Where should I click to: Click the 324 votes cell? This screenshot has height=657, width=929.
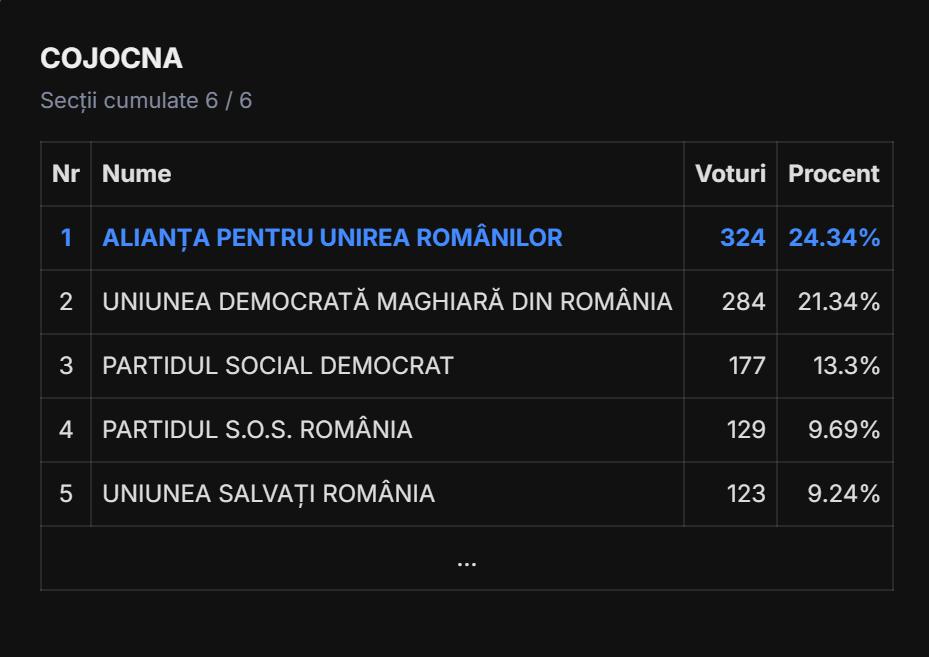[x=742, y=238]
